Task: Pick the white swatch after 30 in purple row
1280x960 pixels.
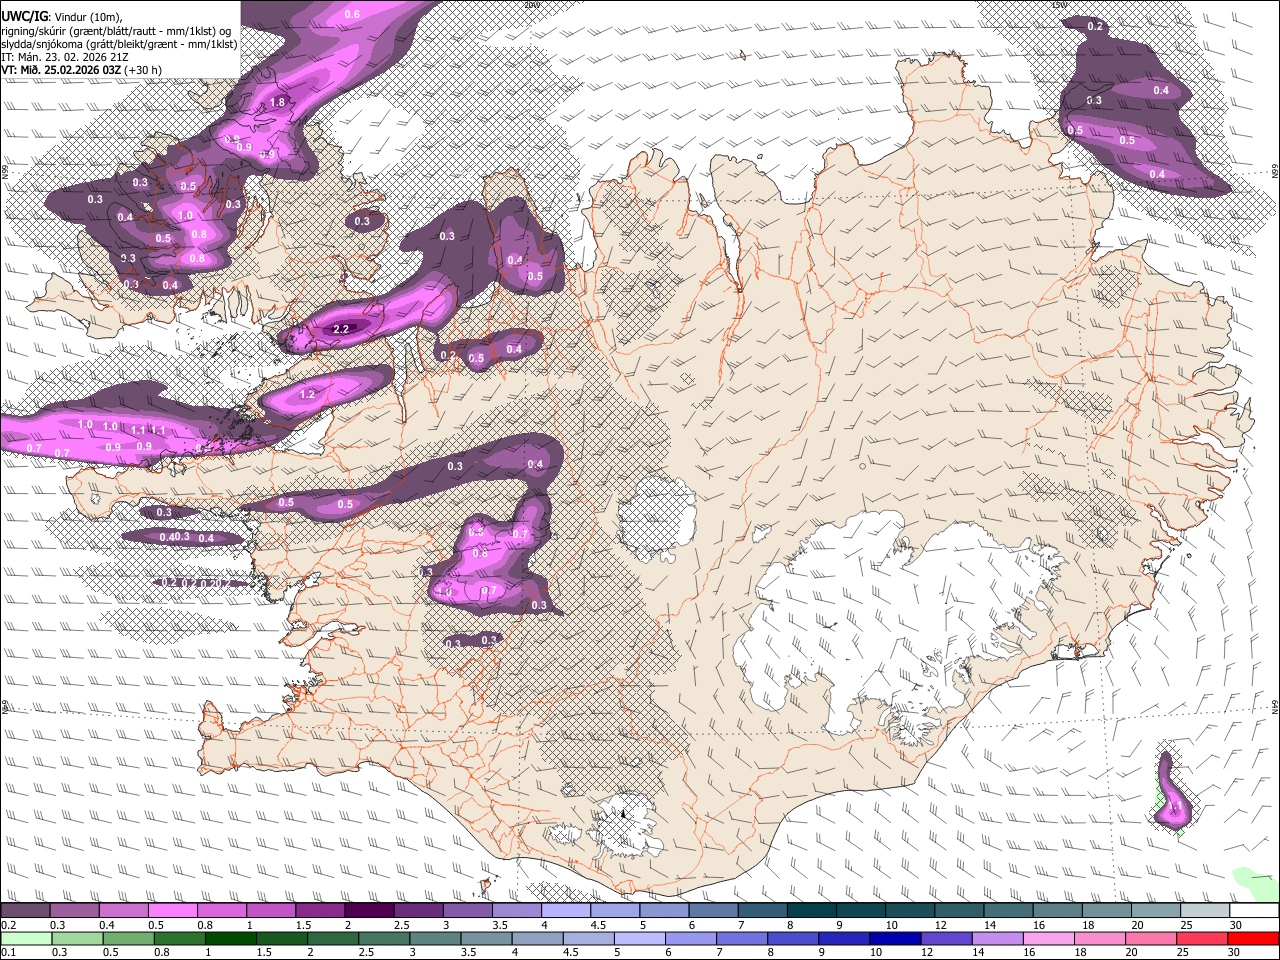Action: click(x=1254, y=910)
